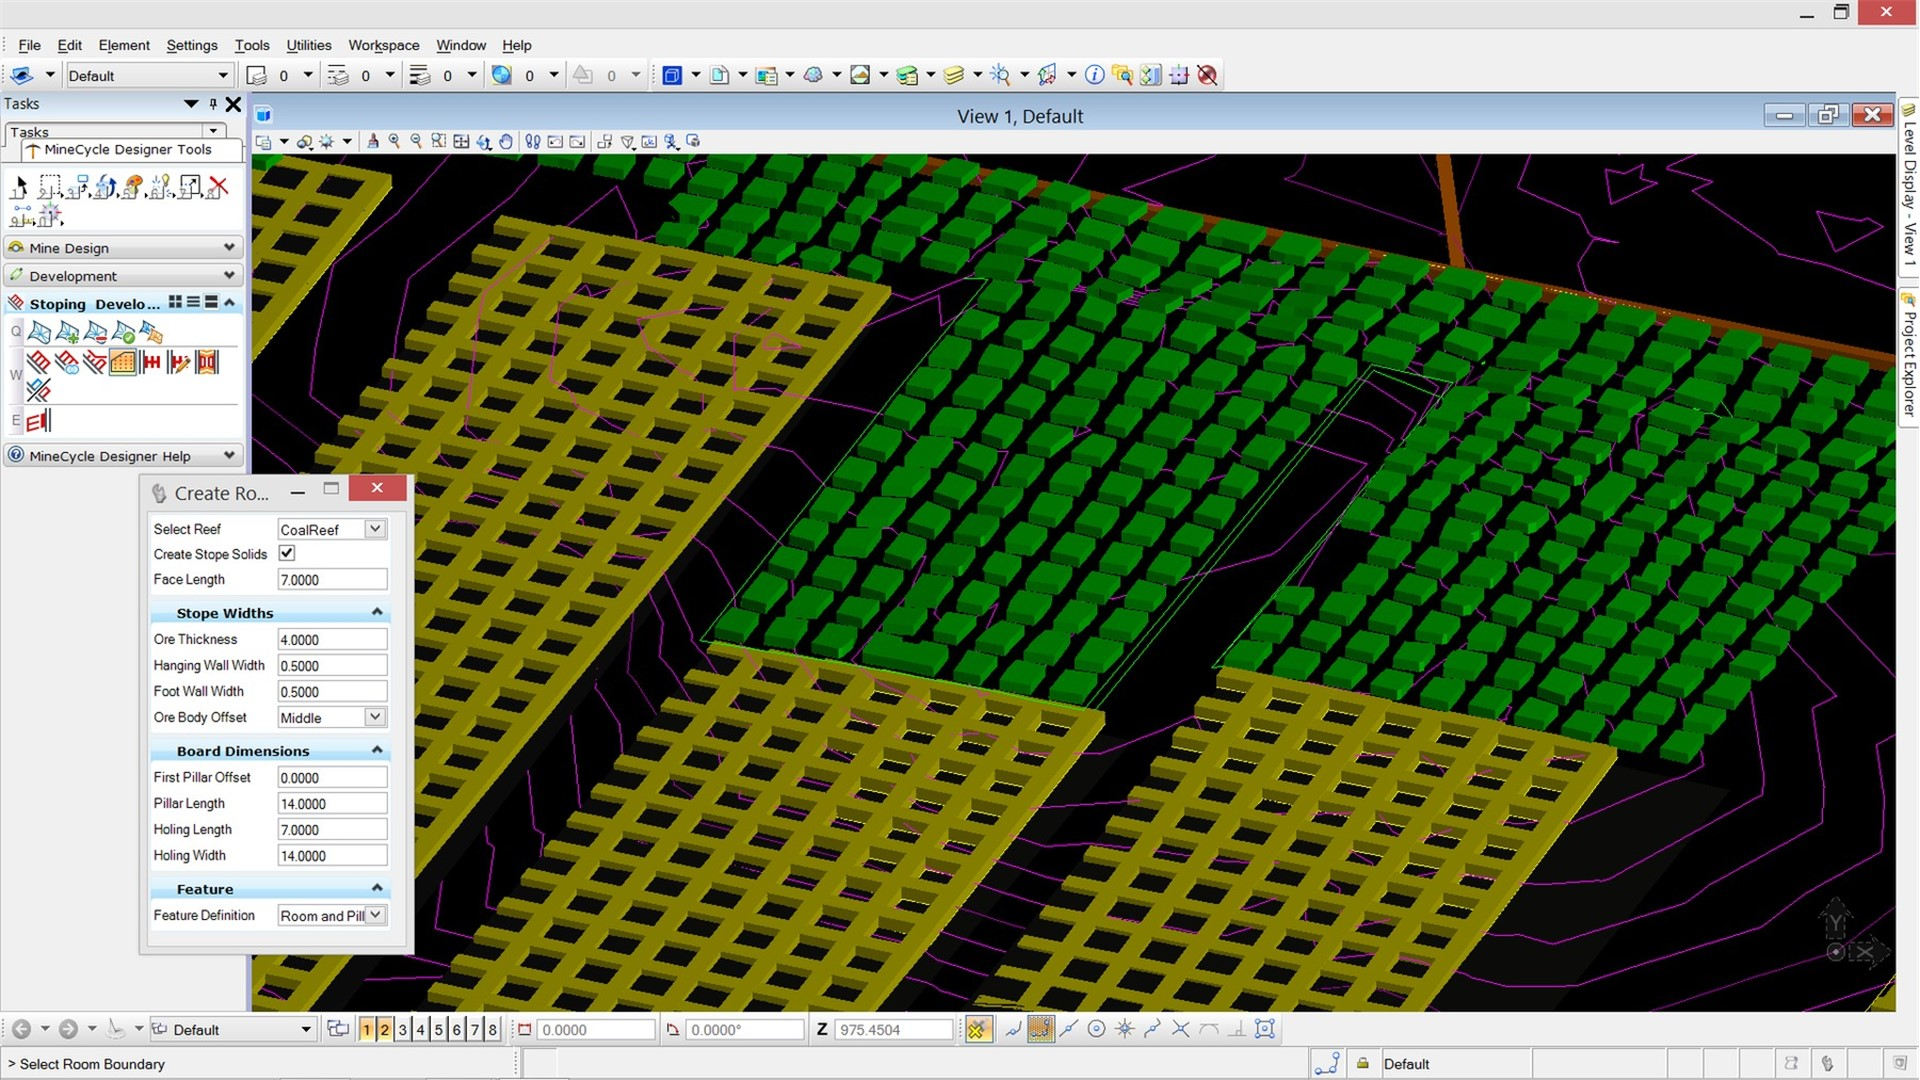
Task: Open the Workspace menu
Action: (383, 45)
